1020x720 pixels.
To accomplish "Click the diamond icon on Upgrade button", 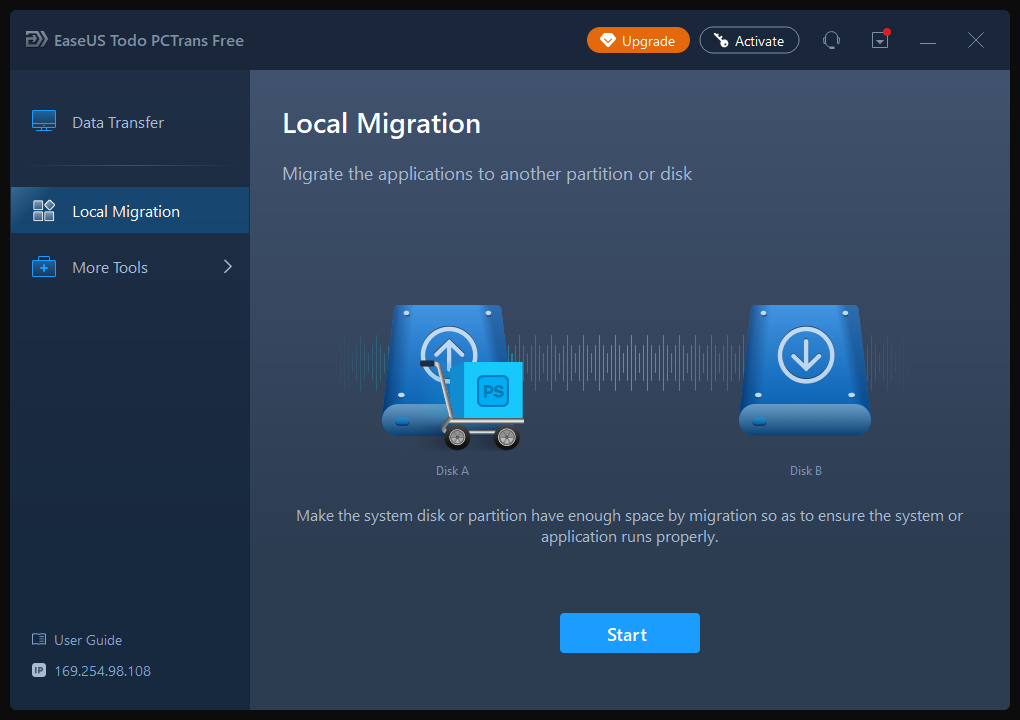I will click(608, 40).
